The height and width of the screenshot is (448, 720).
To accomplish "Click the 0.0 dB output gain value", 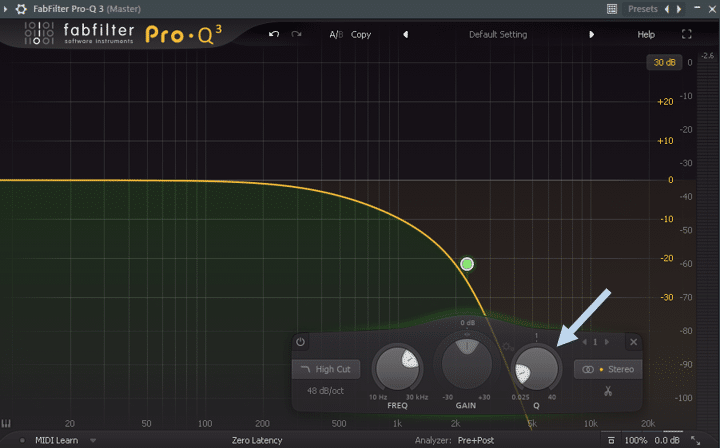I will [x=667, y=440].
